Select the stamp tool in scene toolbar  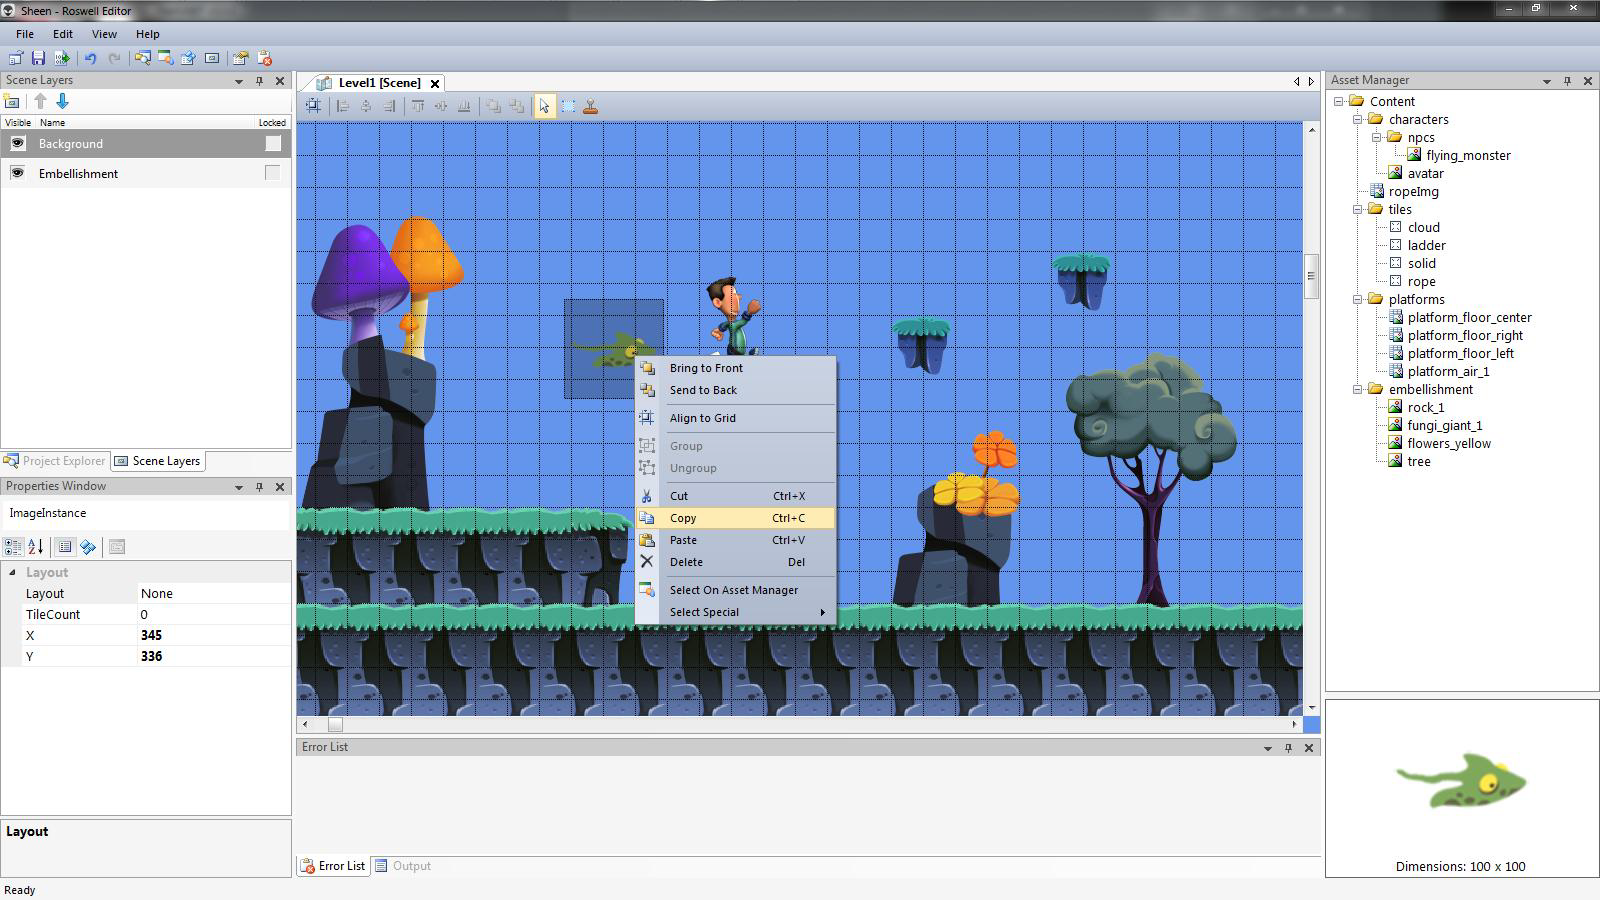[x=591, y=106]
